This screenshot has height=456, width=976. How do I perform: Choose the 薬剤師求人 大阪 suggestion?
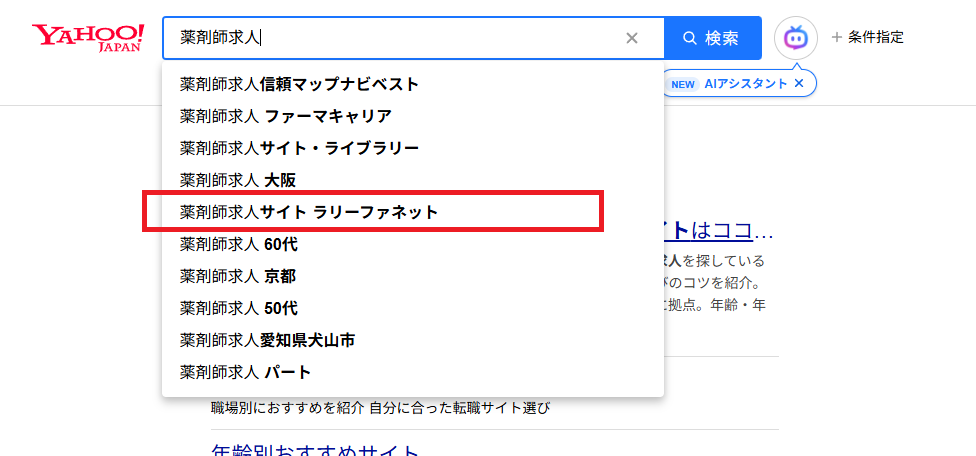(x=413, y=180)
